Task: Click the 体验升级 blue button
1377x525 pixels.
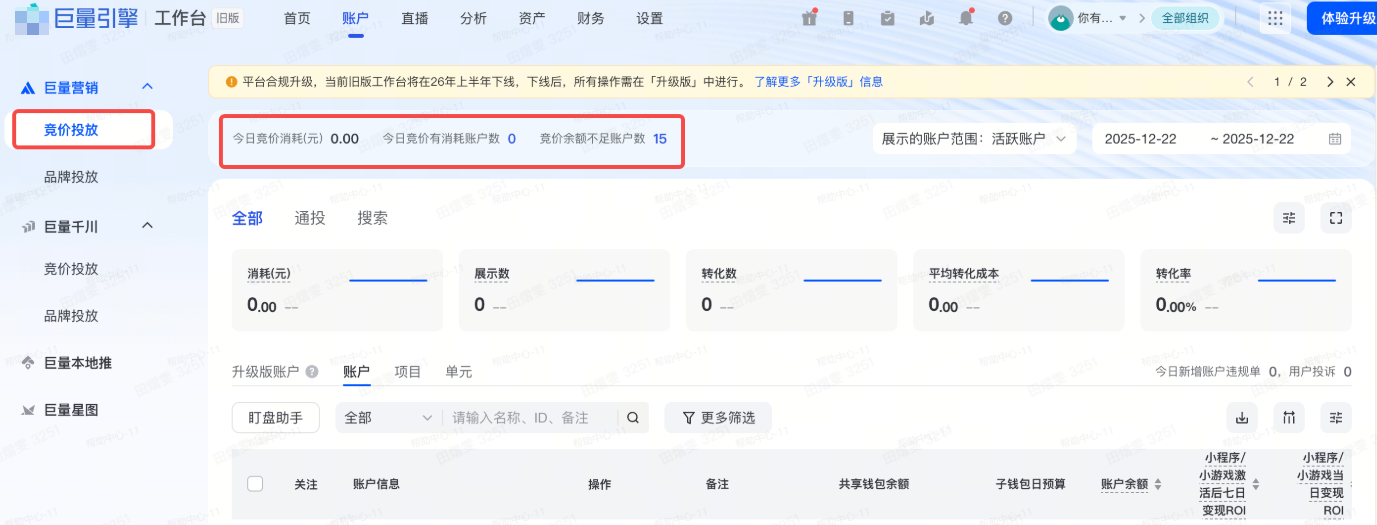Action: coord(1342,18)
